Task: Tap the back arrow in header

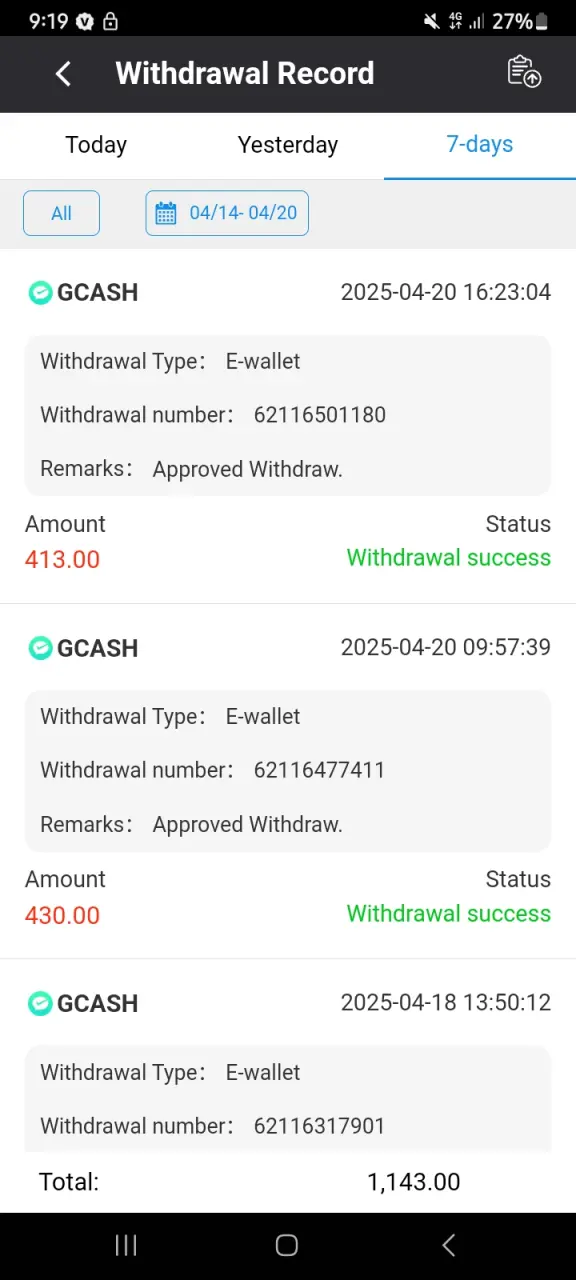Action: [x=63, y=73]
